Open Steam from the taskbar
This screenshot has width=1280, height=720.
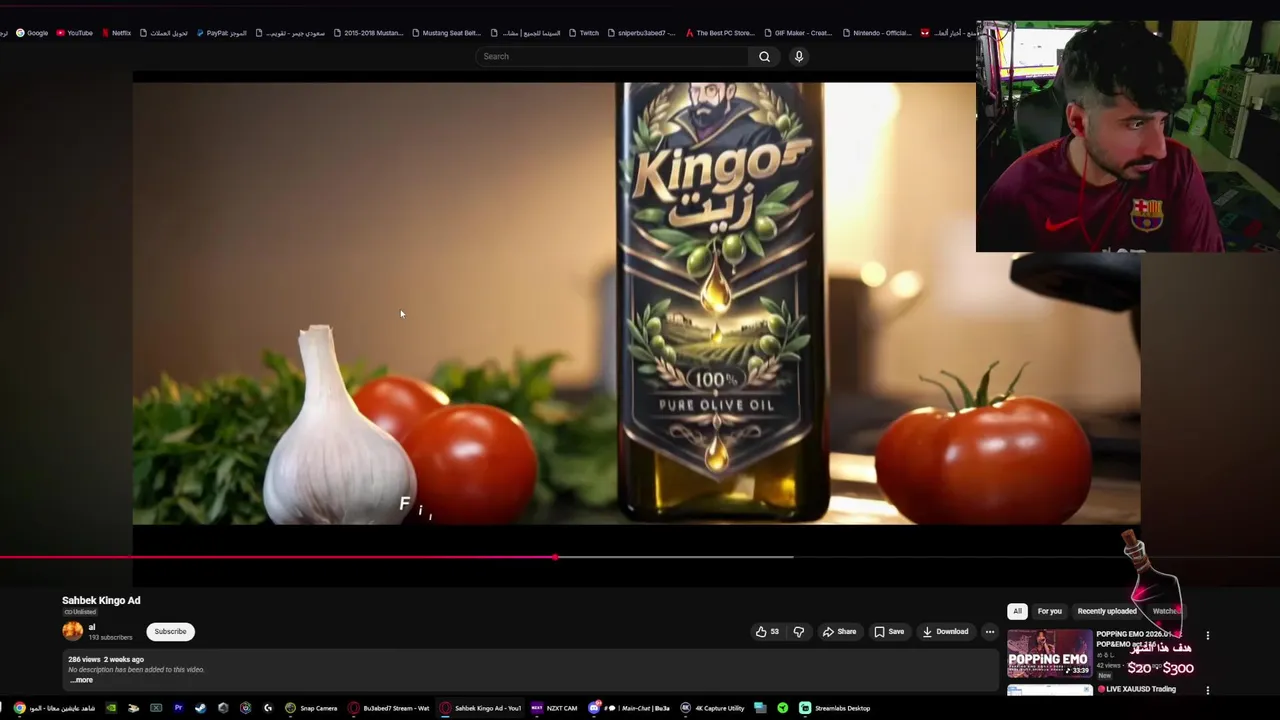click(200, 708)
